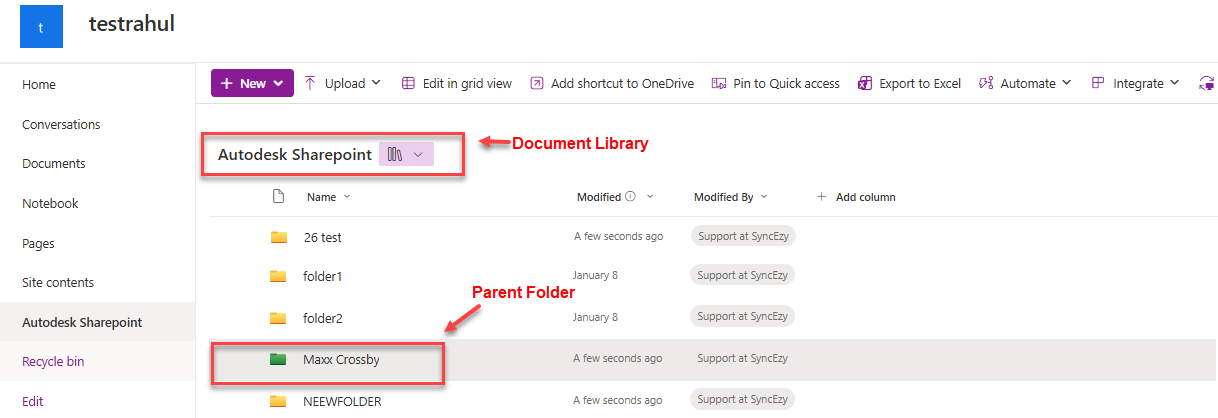Click the green Maxx Crossby folder icon
The height and width of the screenshot is (418, 1218).
(x=278, y=359)
